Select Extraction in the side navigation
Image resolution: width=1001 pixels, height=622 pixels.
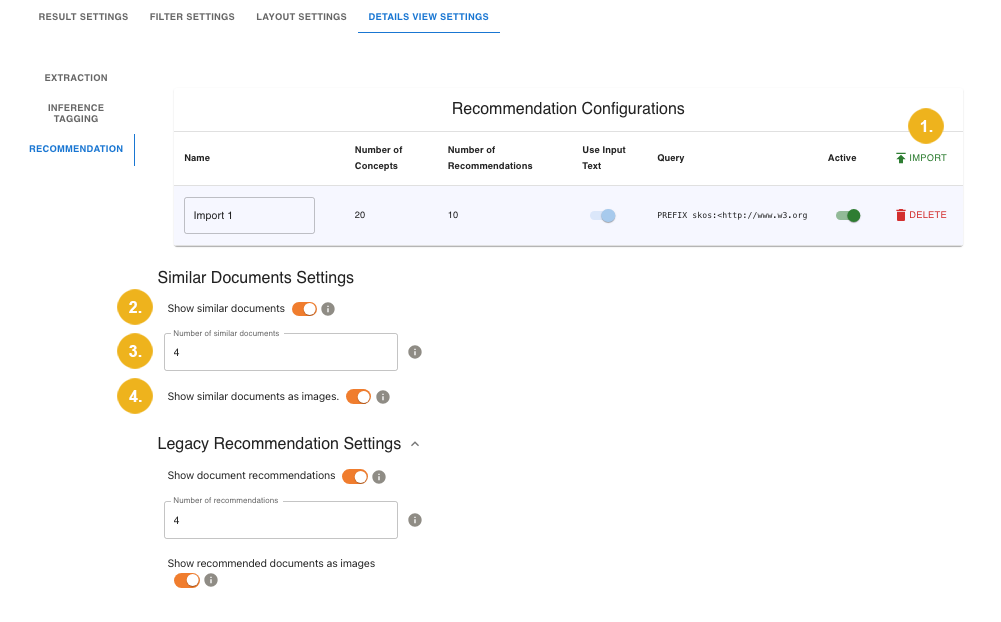pyautogui.click(x=76, y=78)
